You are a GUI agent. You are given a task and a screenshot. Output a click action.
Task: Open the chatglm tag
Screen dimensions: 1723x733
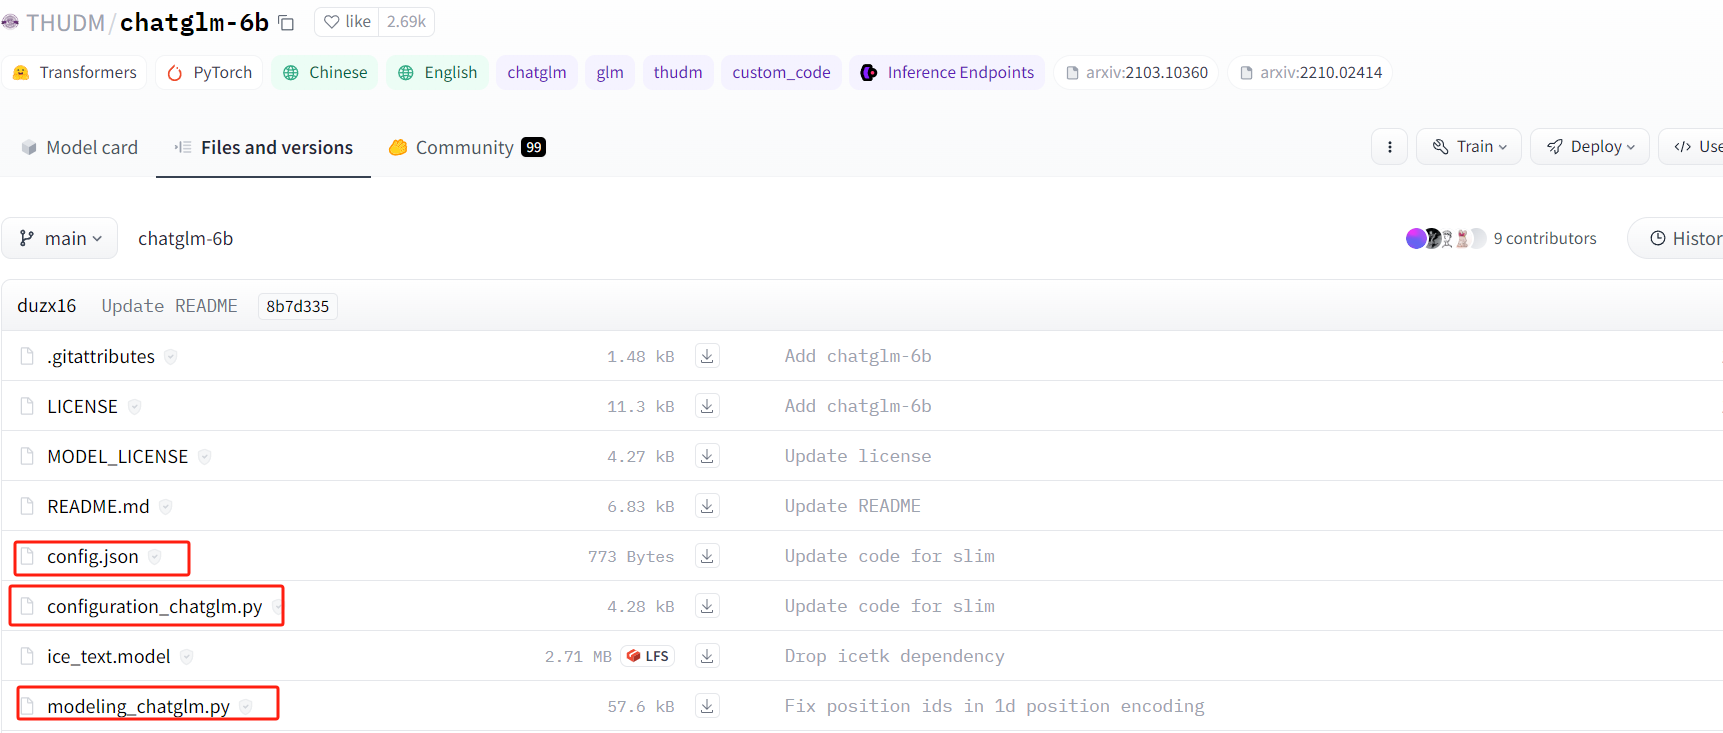click(537, 72)
